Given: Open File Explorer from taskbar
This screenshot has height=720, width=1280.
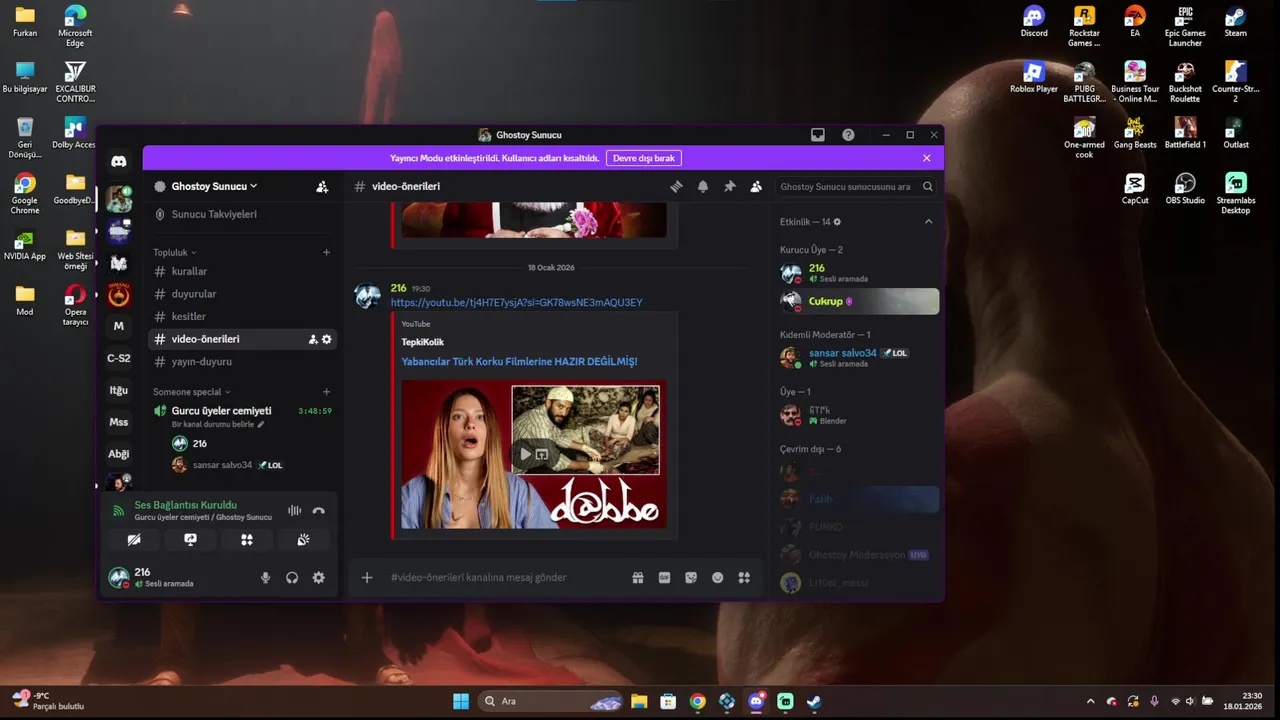Looking at the screenshot, I should 639,702.
